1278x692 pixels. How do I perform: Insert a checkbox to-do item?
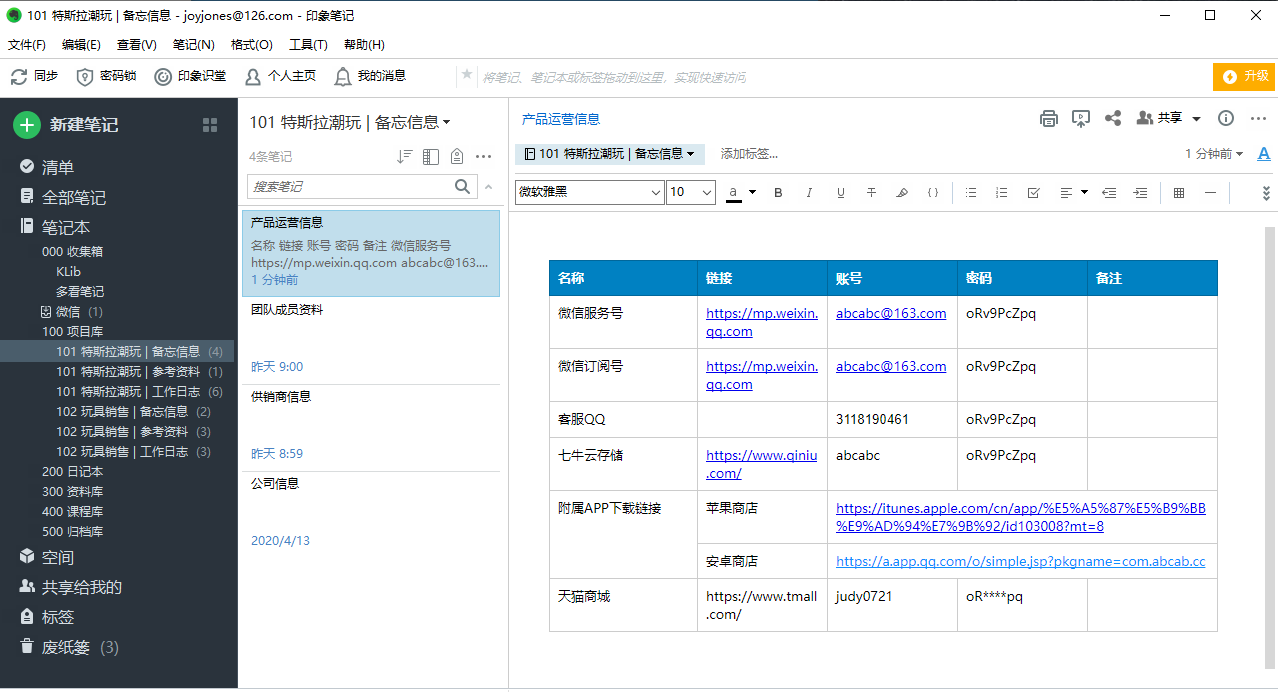pos(1034,192)
